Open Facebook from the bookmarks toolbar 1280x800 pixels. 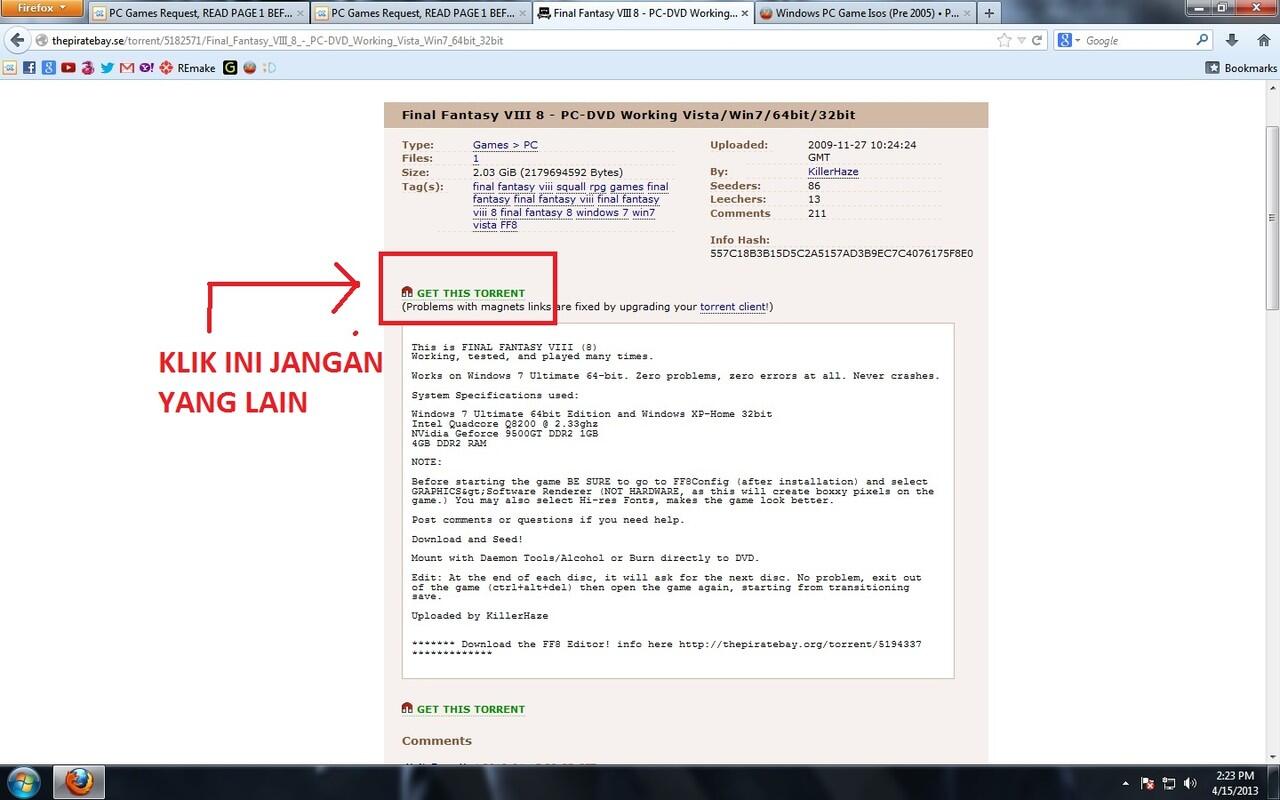(30, 67)
